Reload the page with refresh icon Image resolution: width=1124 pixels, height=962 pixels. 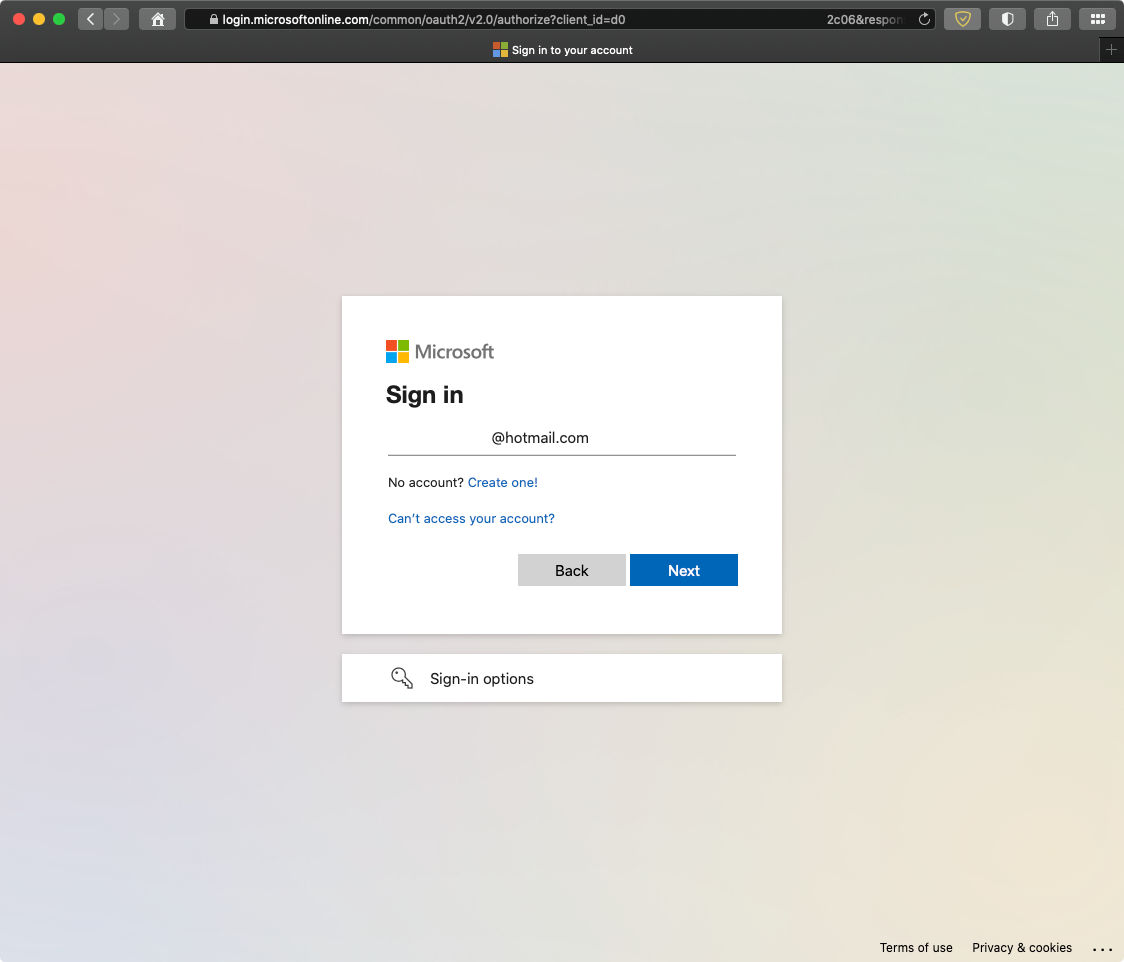924,19
